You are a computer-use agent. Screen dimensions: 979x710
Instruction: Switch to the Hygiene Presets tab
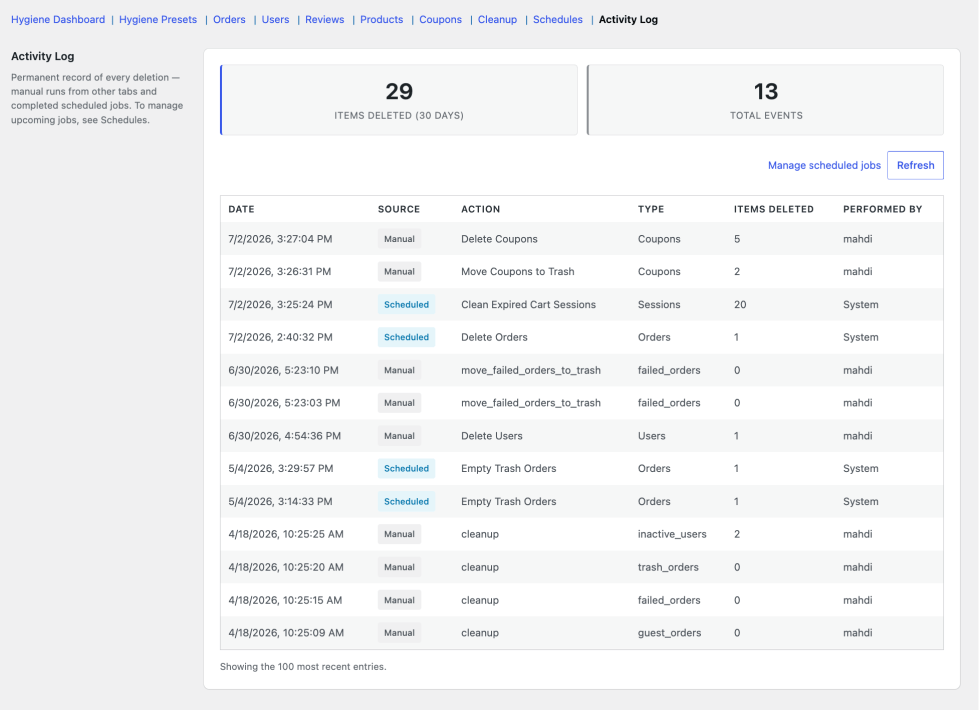pyautogui.click(x=158, y=19)
